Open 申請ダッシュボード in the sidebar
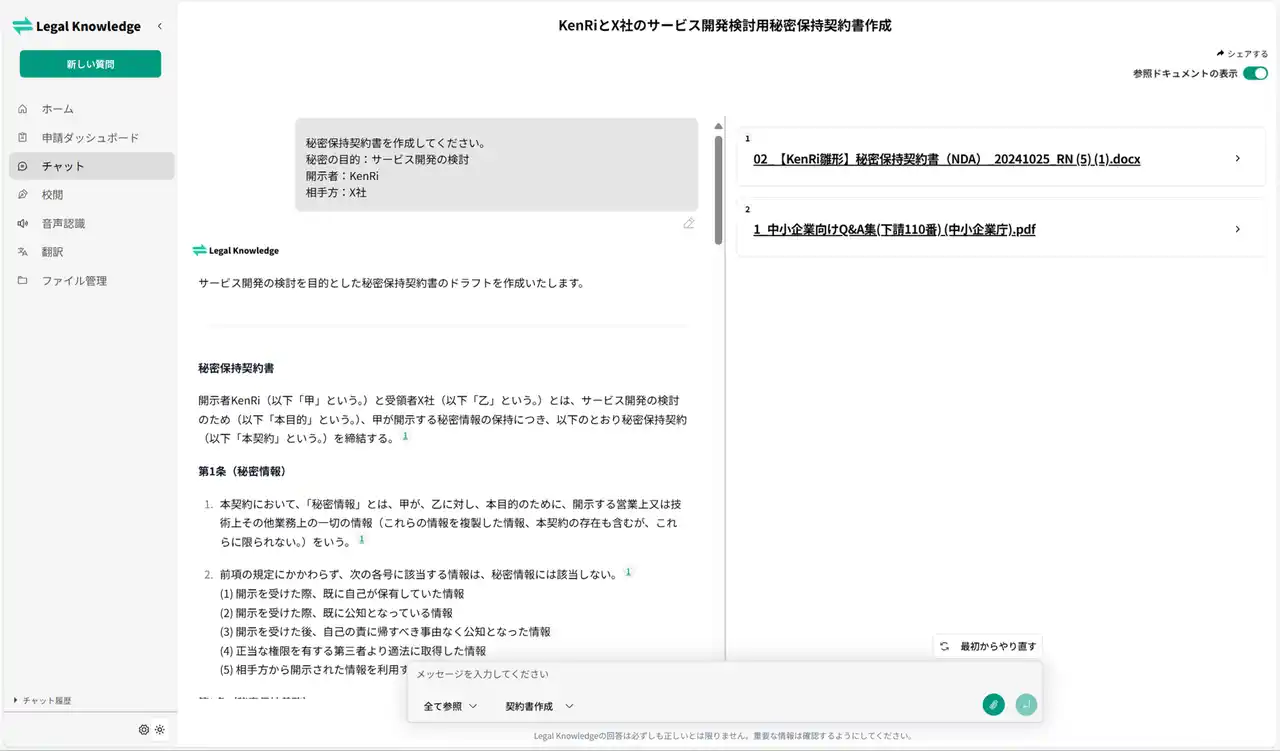 pos(89,138)
